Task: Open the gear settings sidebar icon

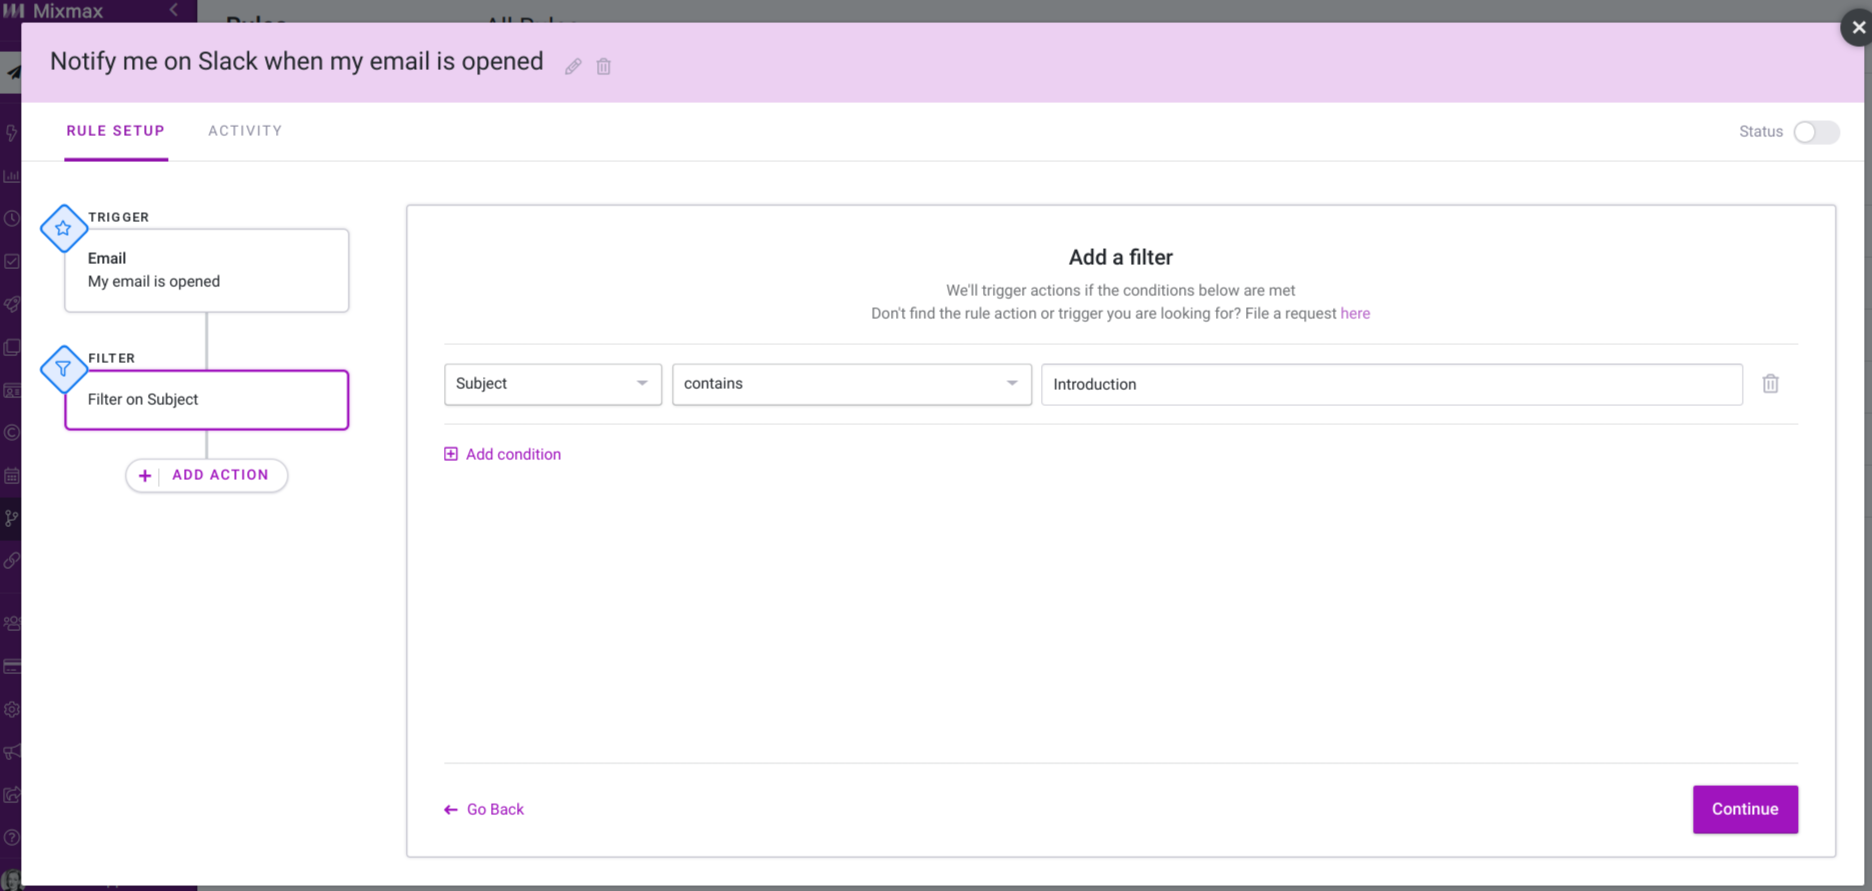Action: point(12,709)
